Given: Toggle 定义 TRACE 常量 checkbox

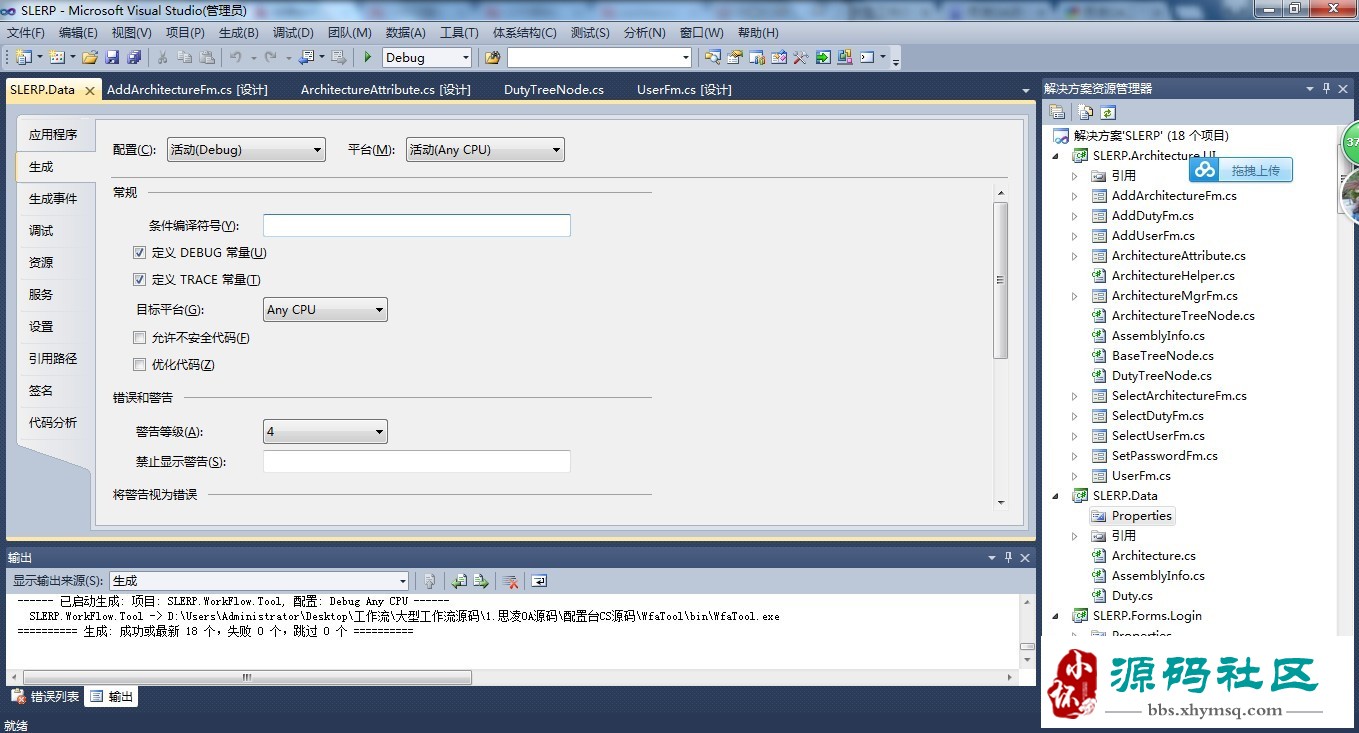Looking at the screenshot, I should [140, 280].
